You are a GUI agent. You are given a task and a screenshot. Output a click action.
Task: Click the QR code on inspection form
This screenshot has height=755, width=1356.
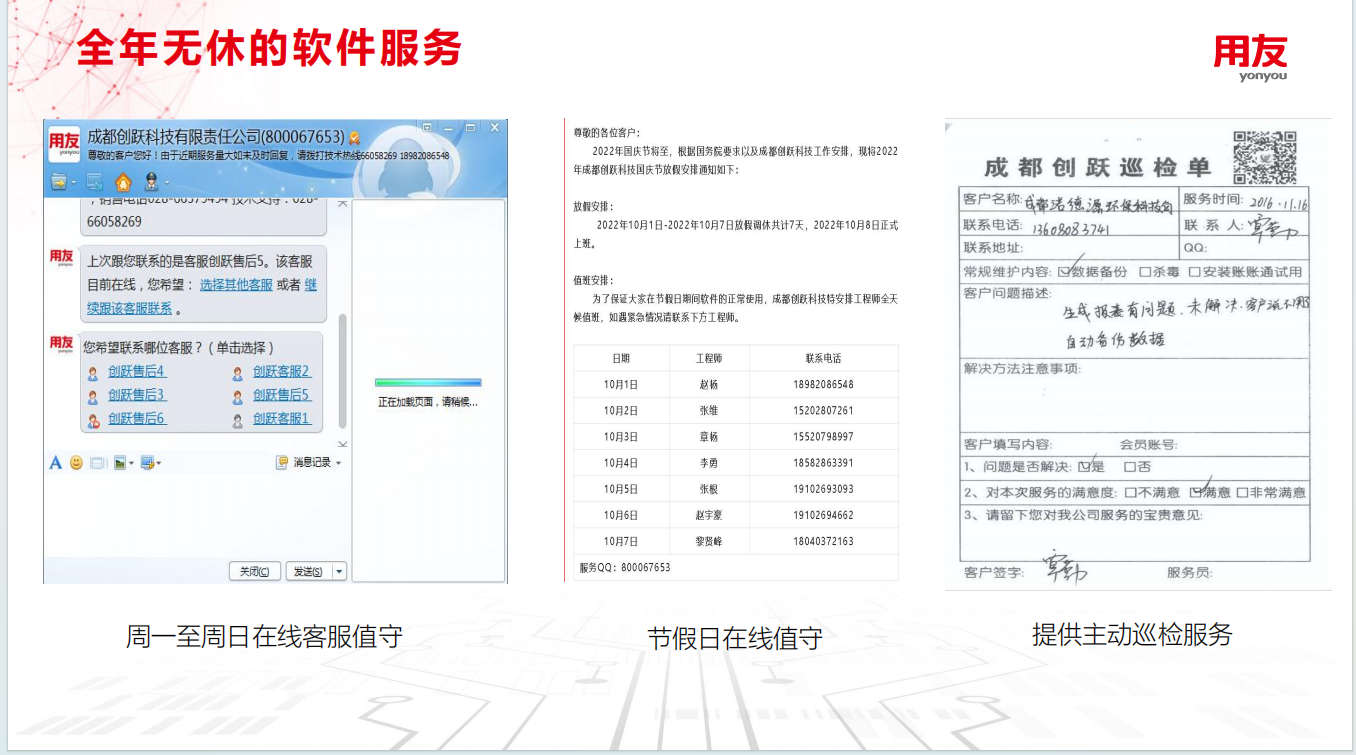point(1265,158)
